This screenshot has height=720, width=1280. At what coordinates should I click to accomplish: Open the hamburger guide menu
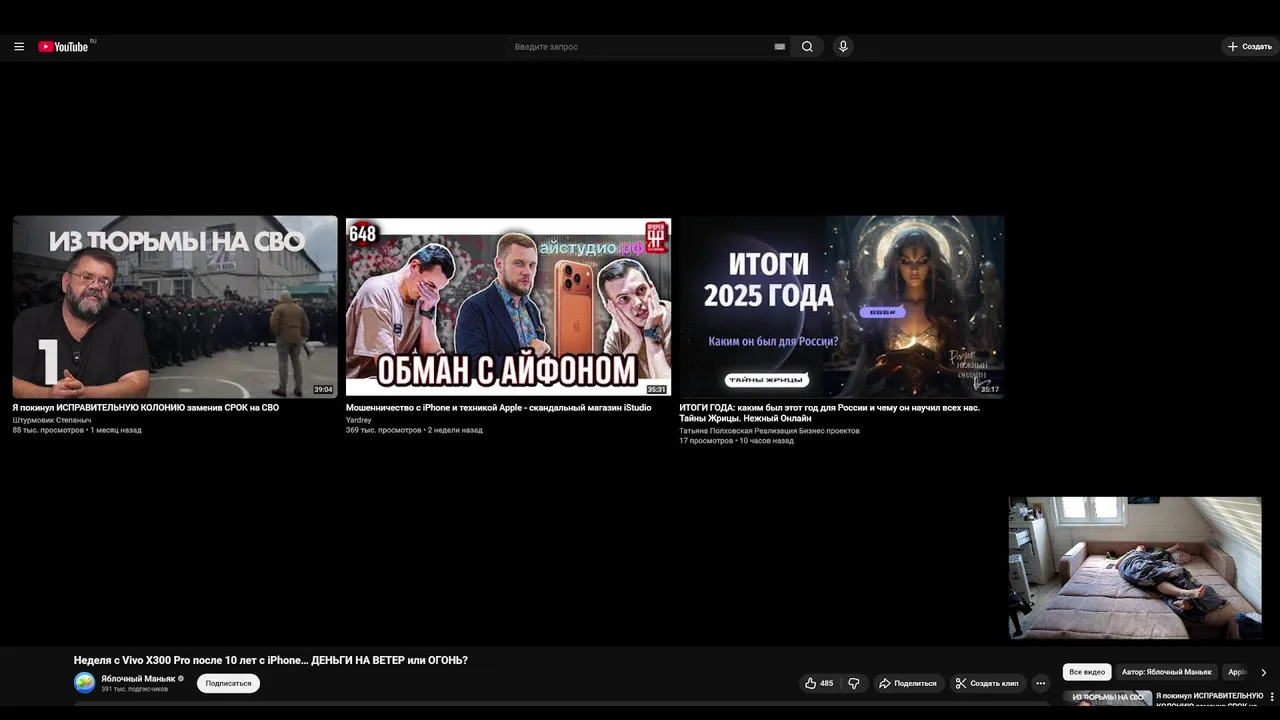tap(18, 46)
